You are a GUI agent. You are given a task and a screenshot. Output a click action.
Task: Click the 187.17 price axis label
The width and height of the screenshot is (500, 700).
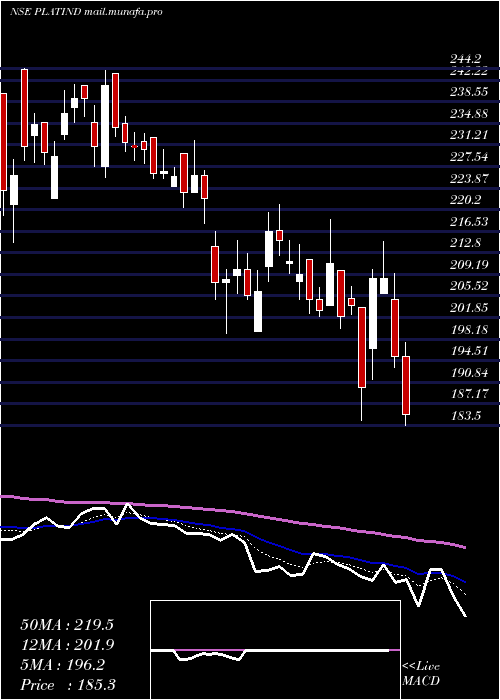468,394
